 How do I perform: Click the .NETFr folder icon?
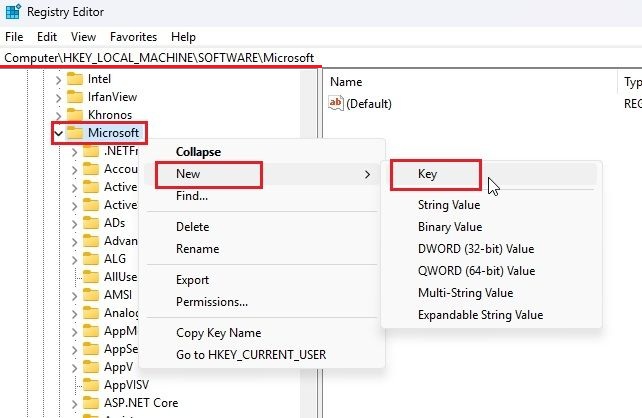91,151
